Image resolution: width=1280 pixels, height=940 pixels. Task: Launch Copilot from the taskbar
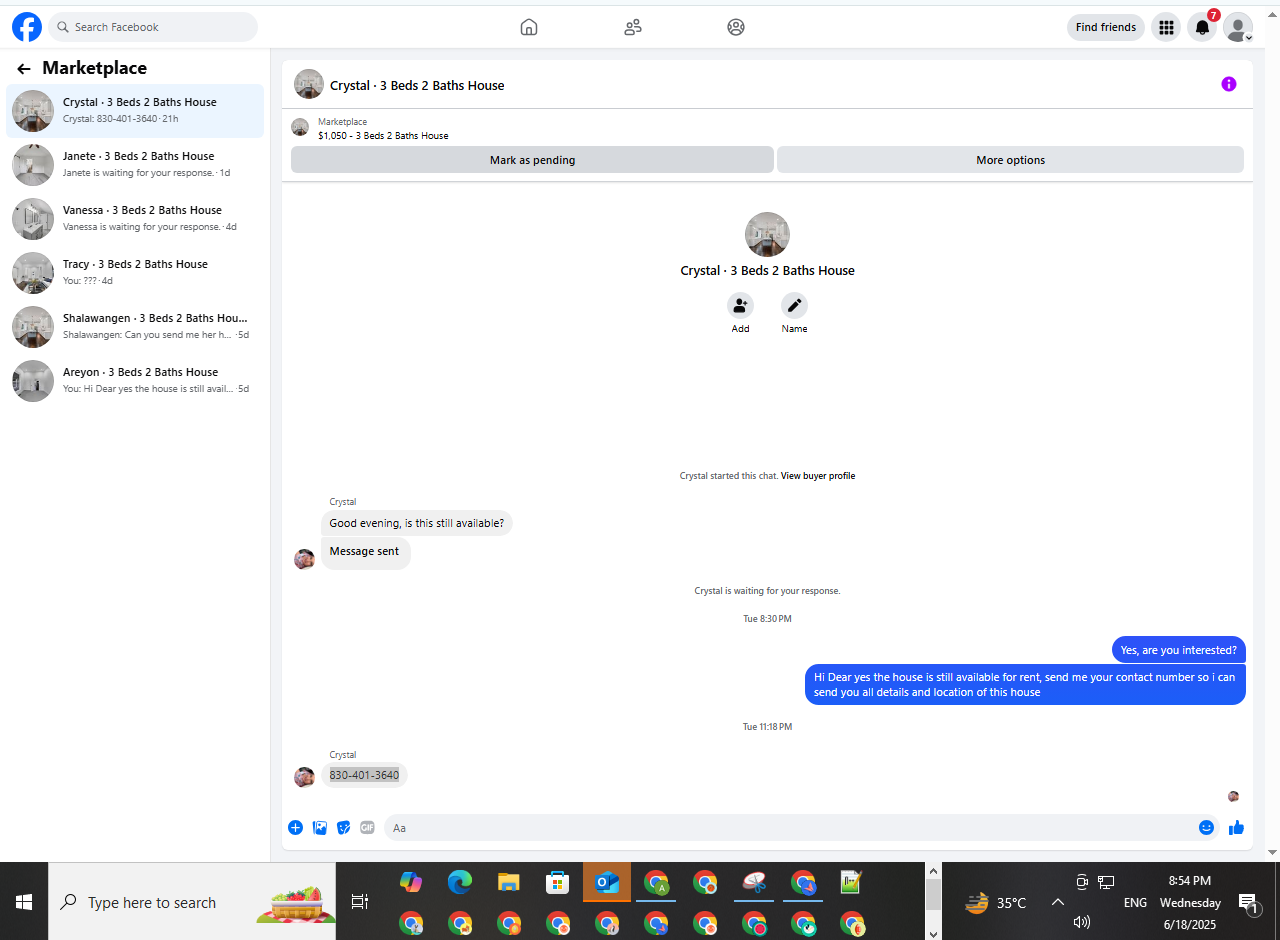(410, 882)
